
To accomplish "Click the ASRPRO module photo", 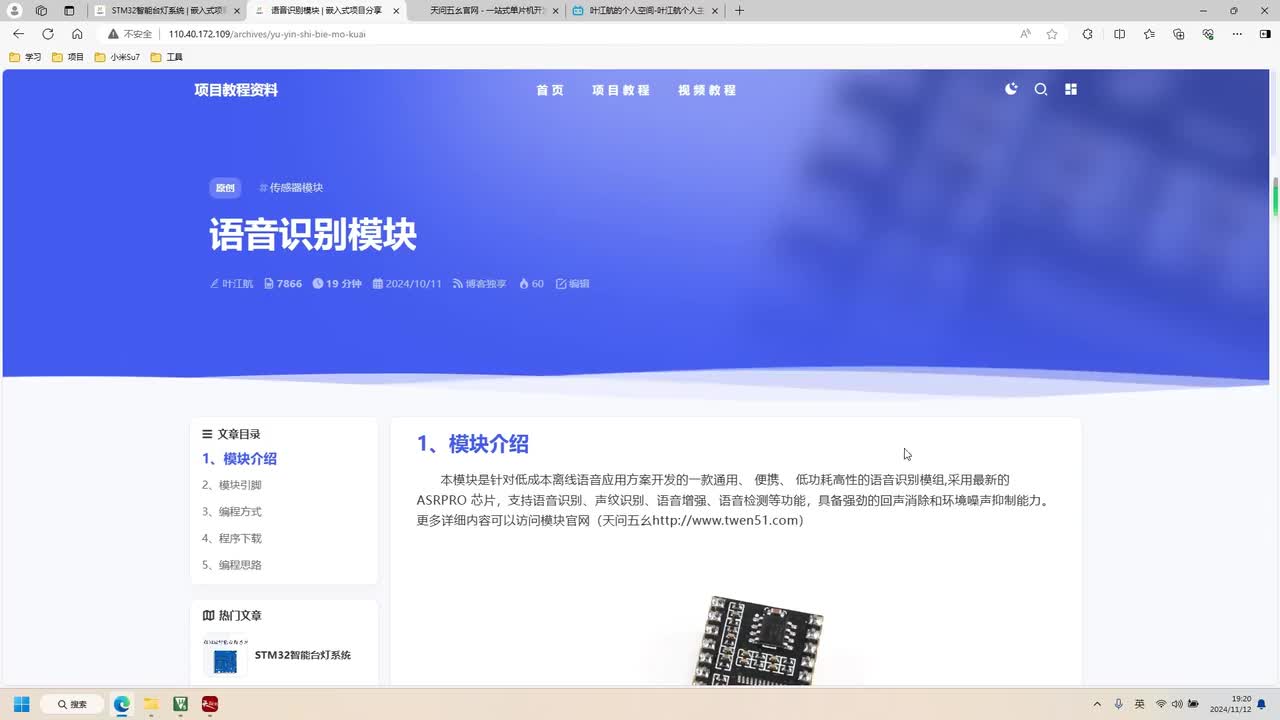I will point(757,640).
